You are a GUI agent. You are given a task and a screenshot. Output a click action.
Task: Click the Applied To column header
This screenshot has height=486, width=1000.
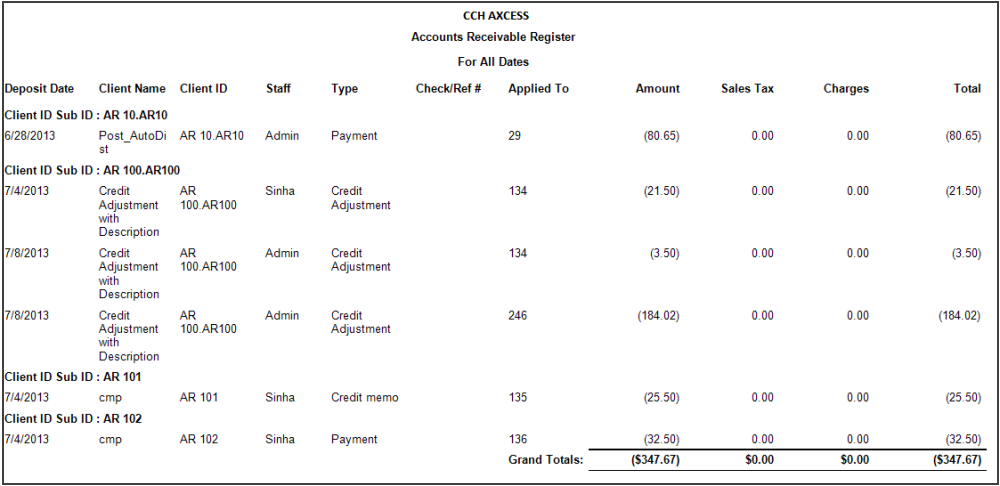[538, 88]
